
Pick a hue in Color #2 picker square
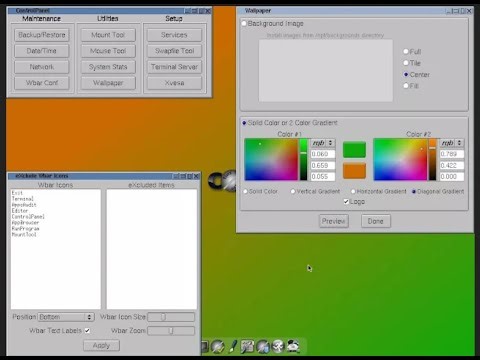click(400, 160)
